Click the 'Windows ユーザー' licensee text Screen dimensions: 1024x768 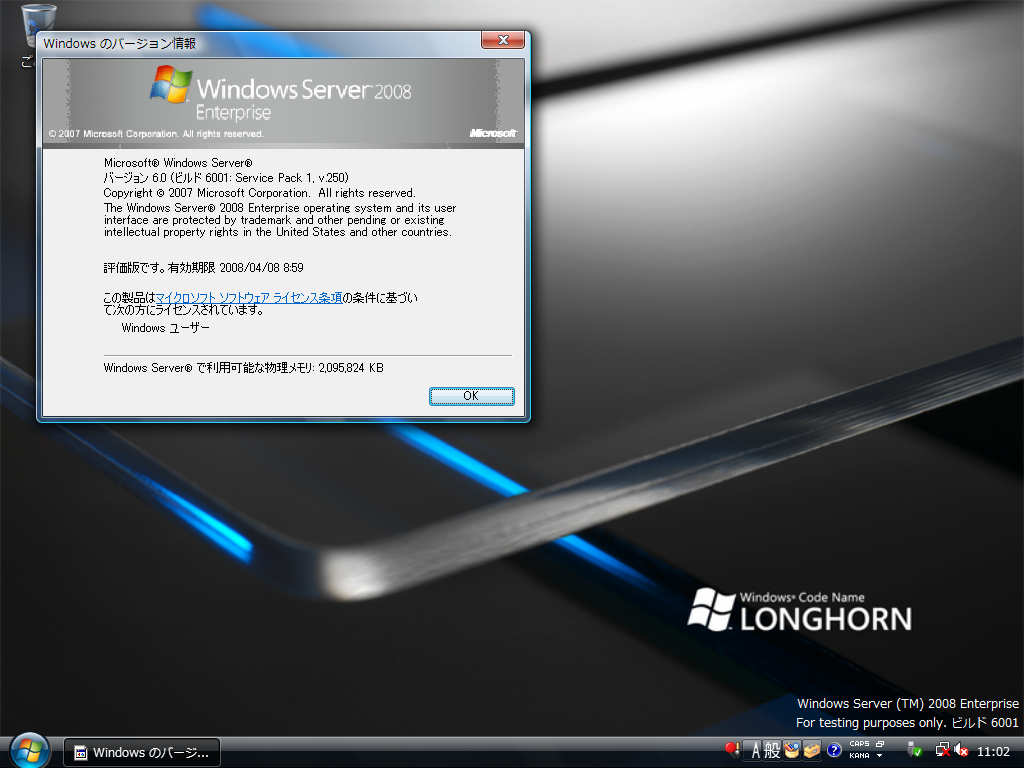pos(165,328)
